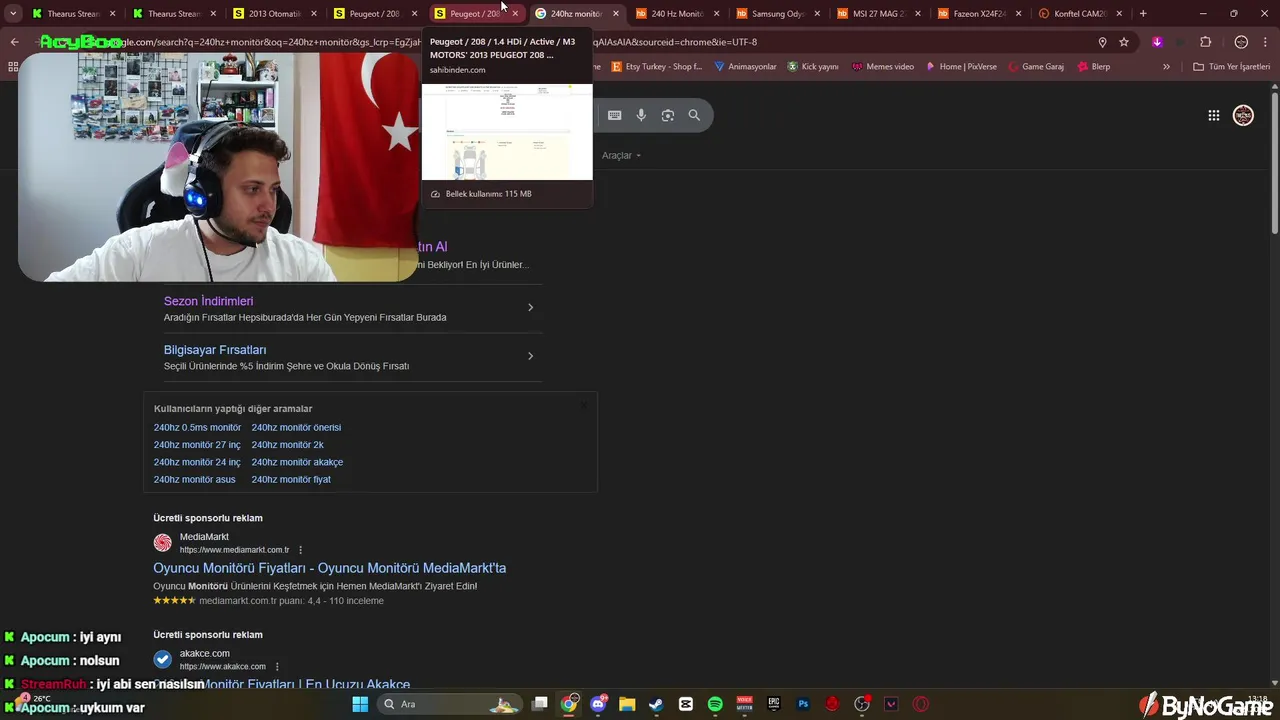1280x720 pixels.
Task: Open Chrome from the taskbar
Action: [x=569, y=704]
